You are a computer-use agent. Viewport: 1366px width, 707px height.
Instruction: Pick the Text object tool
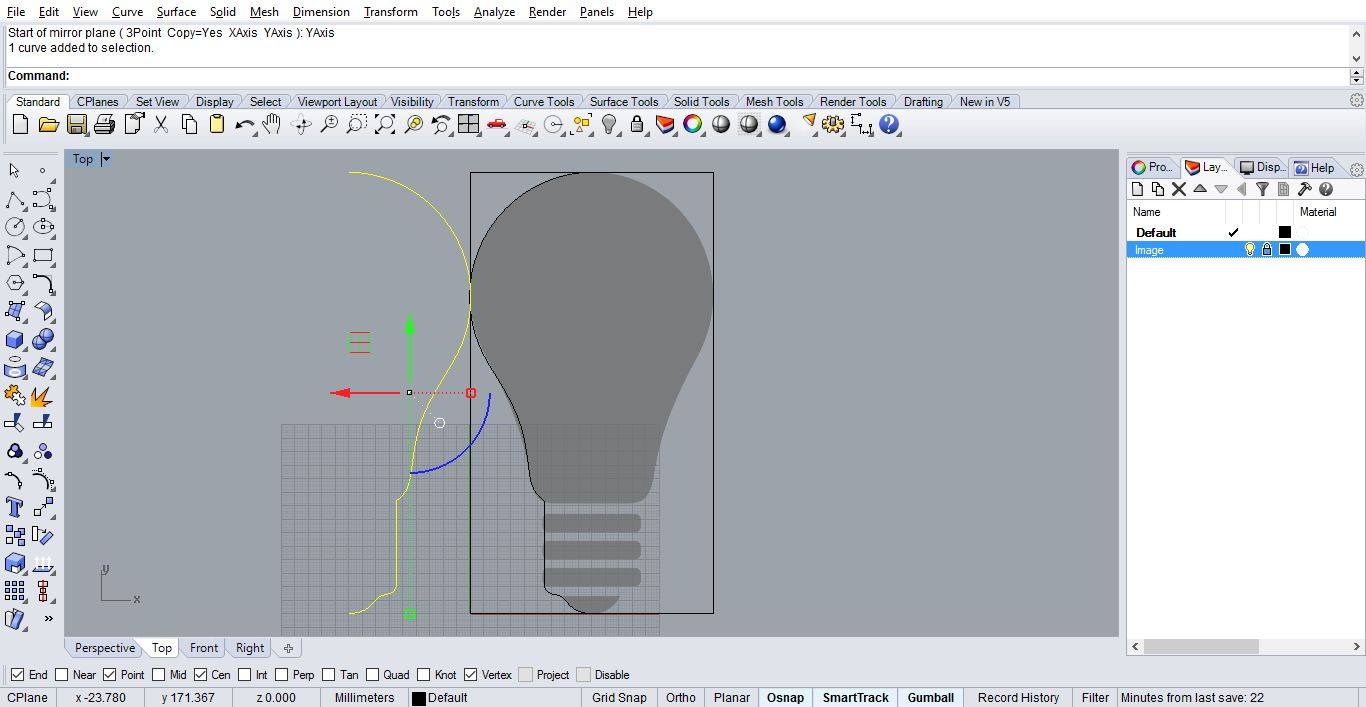point(15,507)
